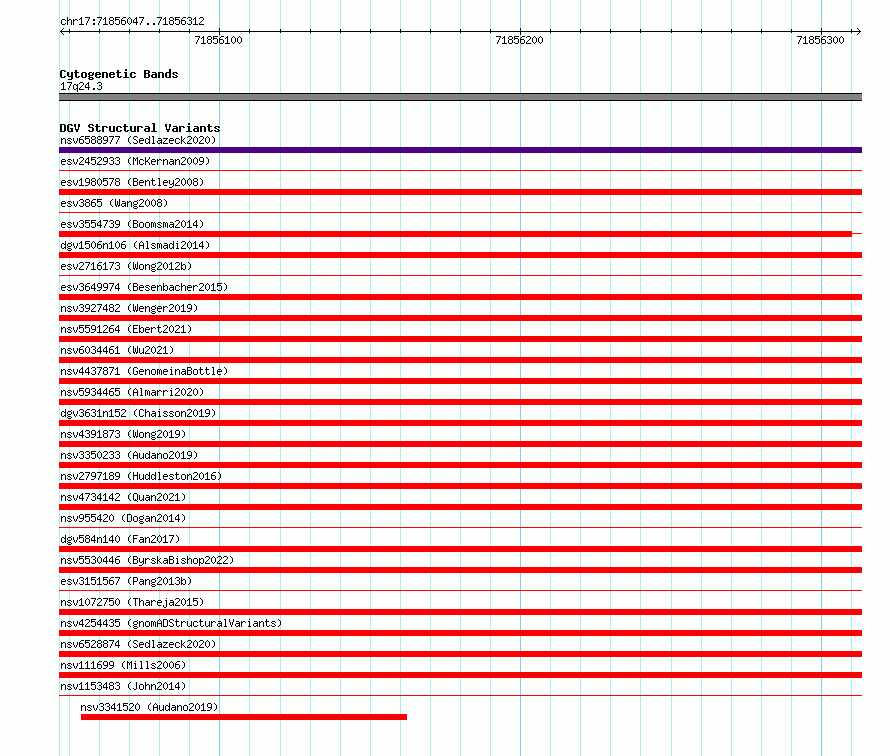Image resolution: width=890 pixels, height=756 pixels.
Task: Click the short red bar under nsv3341520
Action: pos(244,717)
